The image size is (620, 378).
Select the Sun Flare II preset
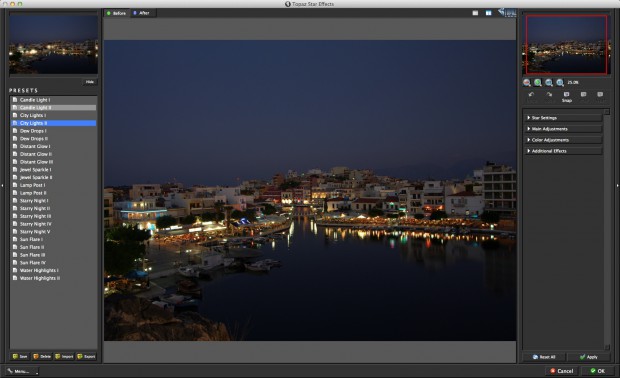(53, 247)
